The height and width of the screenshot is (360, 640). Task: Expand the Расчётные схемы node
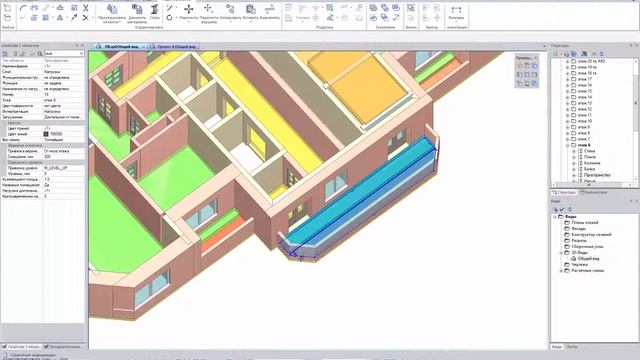pos(561,271)
